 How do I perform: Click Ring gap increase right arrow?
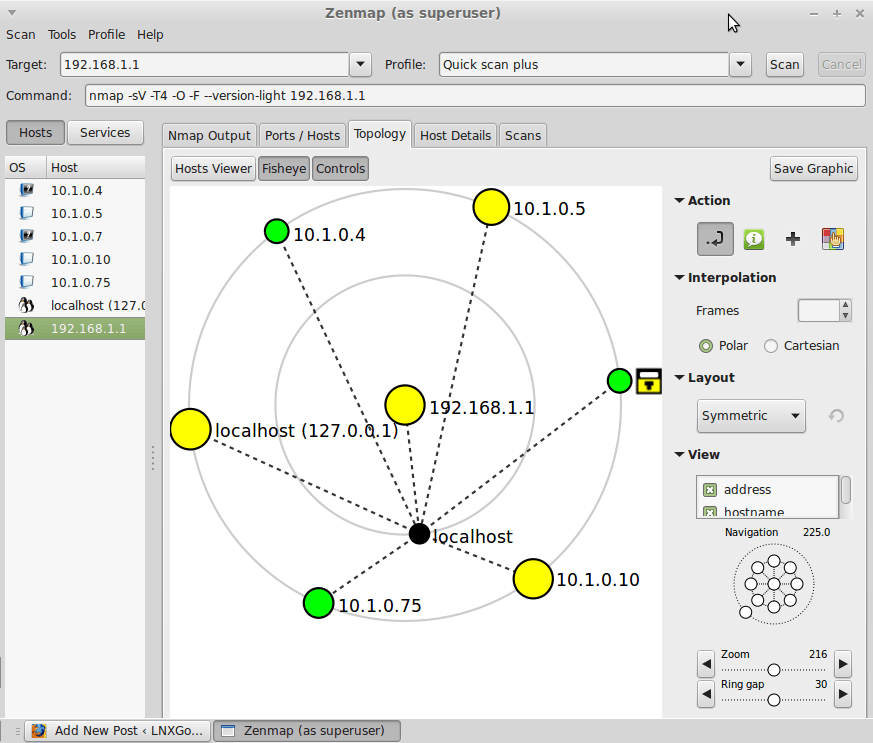pos(843,694)
